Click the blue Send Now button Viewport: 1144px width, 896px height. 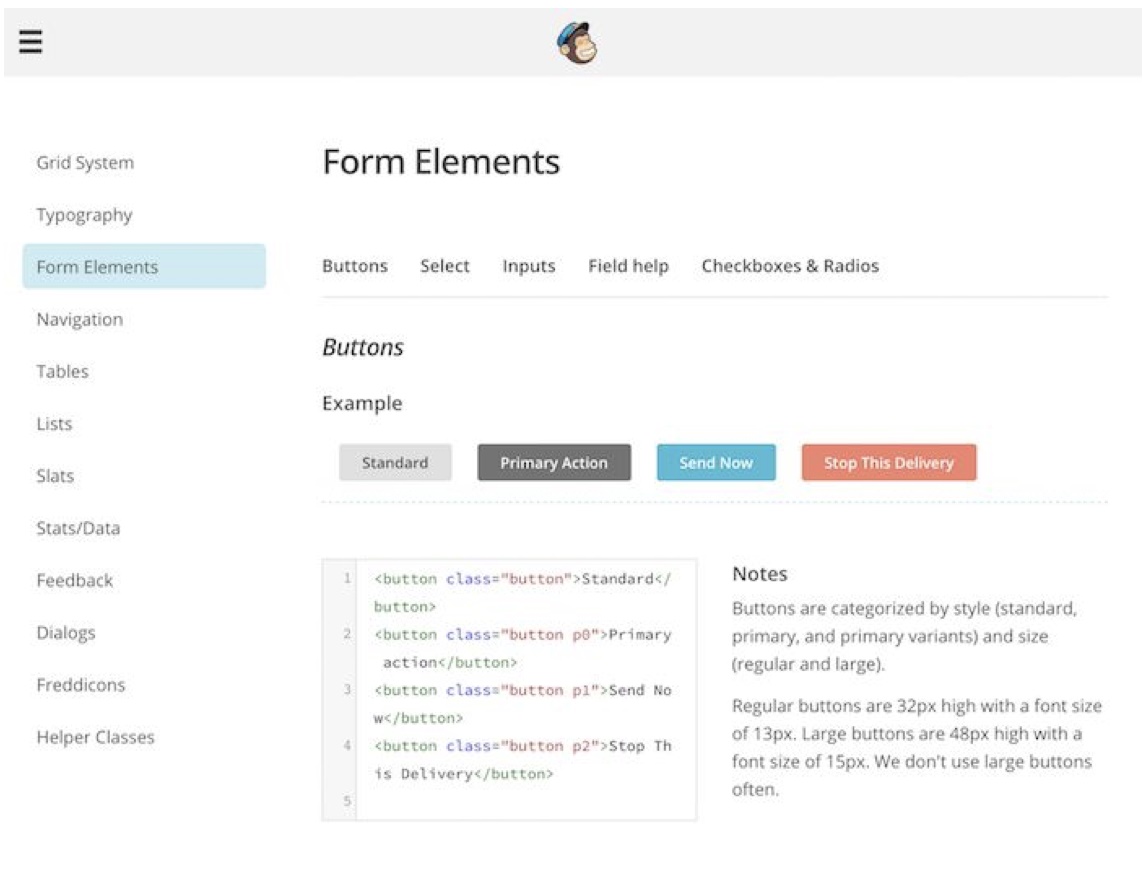coord(716,463)
